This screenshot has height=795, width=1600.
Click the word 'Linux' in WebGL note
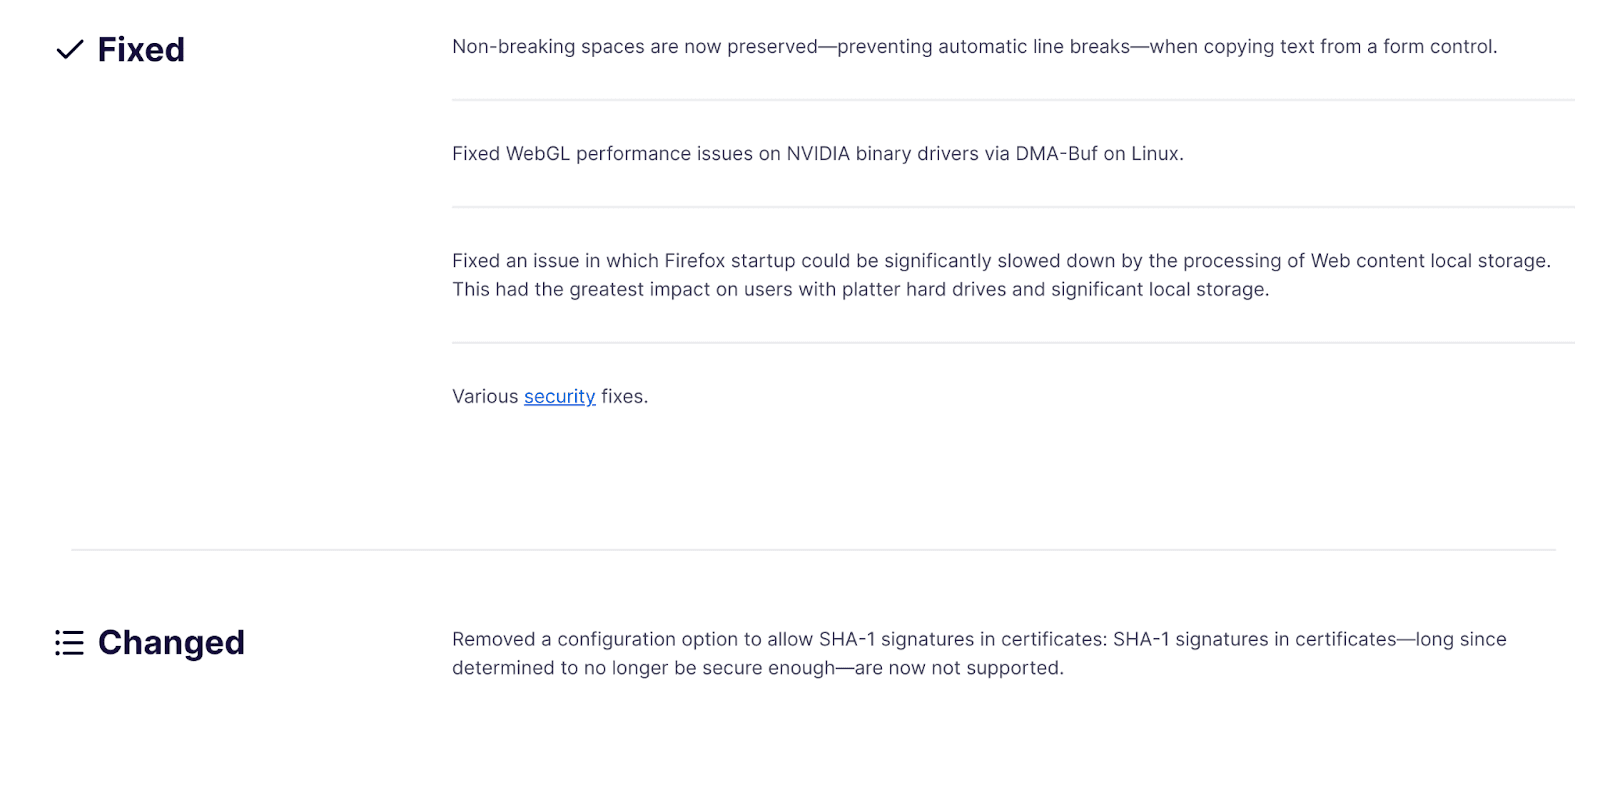pyautogui.click(x=1156, y=154)
